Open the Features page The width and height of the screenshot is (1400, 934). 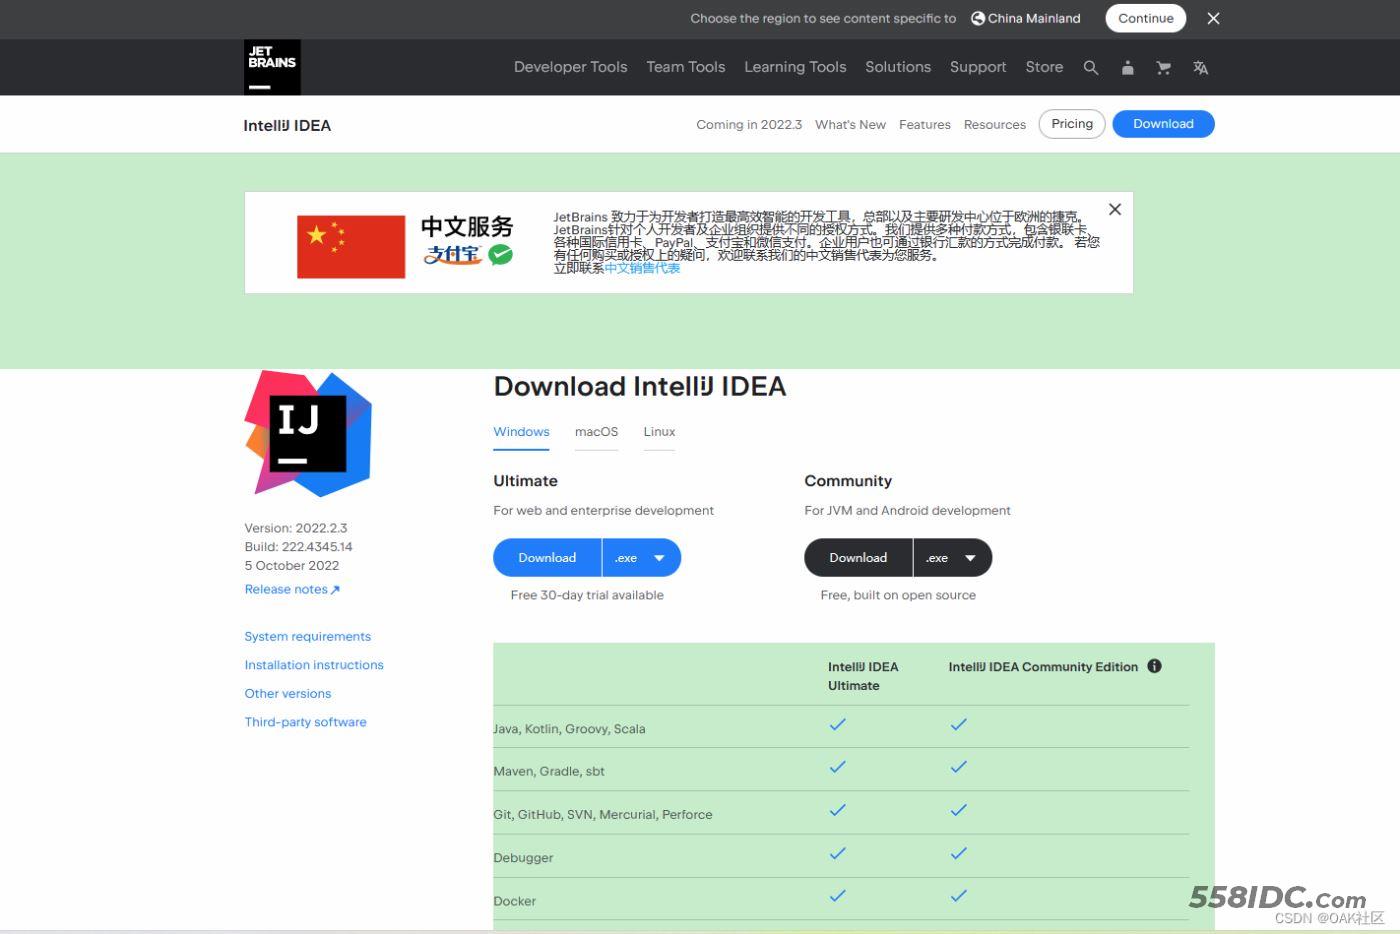point(924,125)
